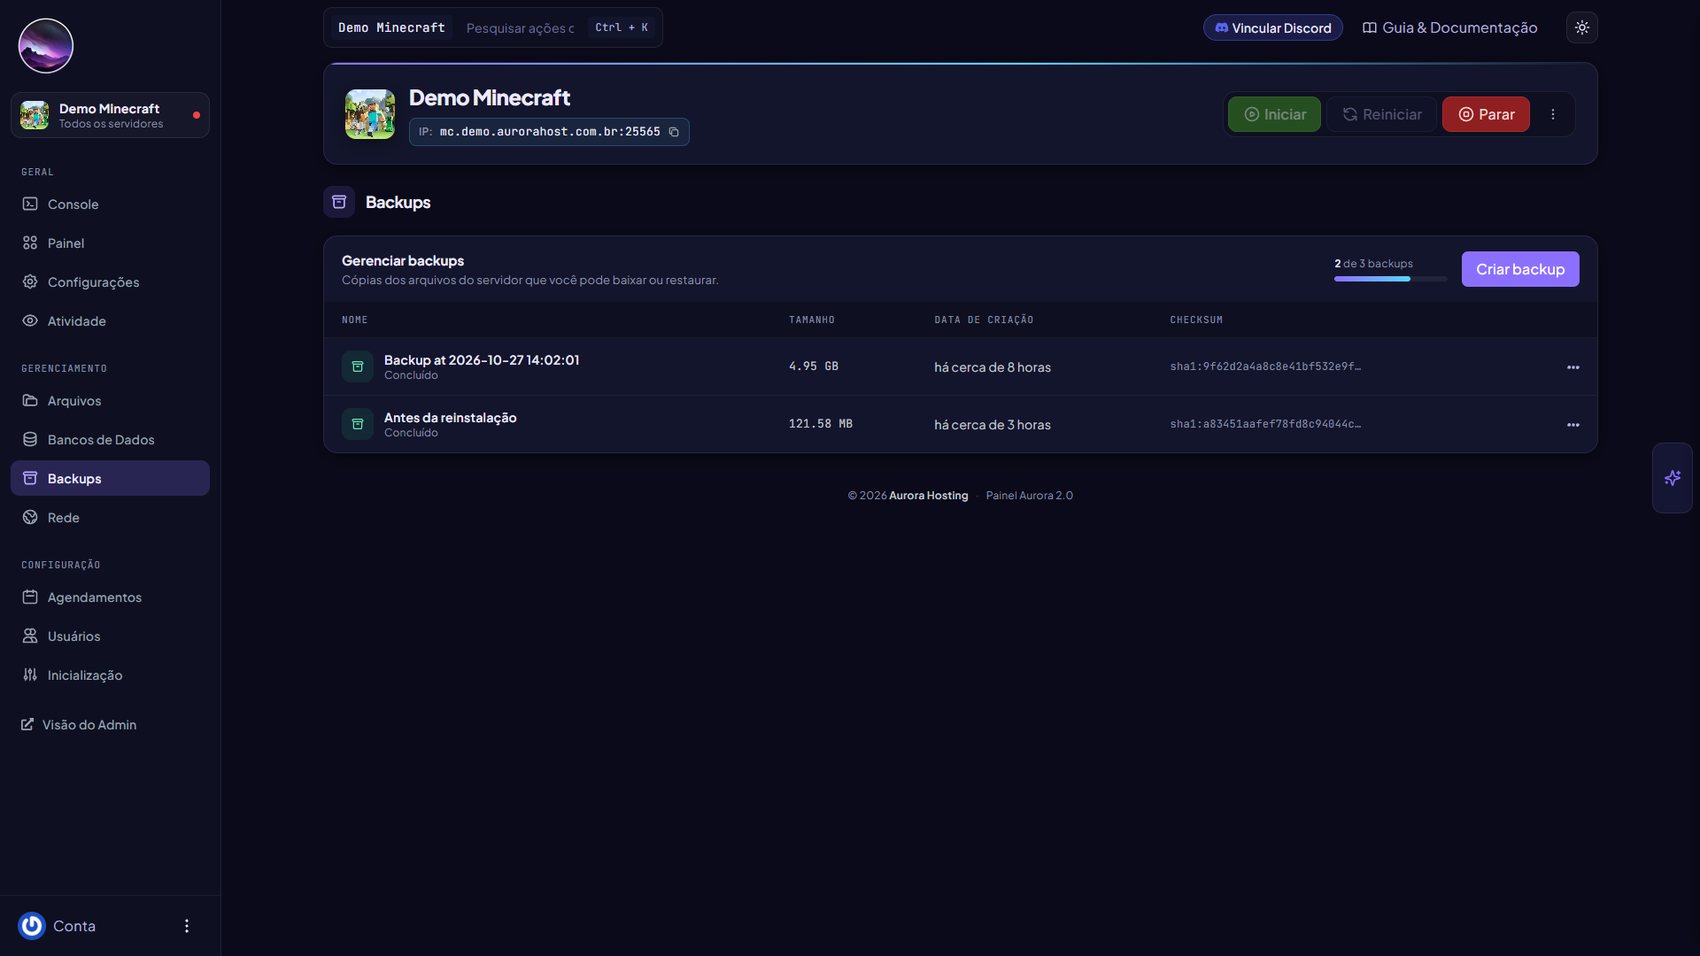The image size is (1700, 956).
Task: Open options menu for Antes da reinstalação row
Action: [x=1573, y=425]
